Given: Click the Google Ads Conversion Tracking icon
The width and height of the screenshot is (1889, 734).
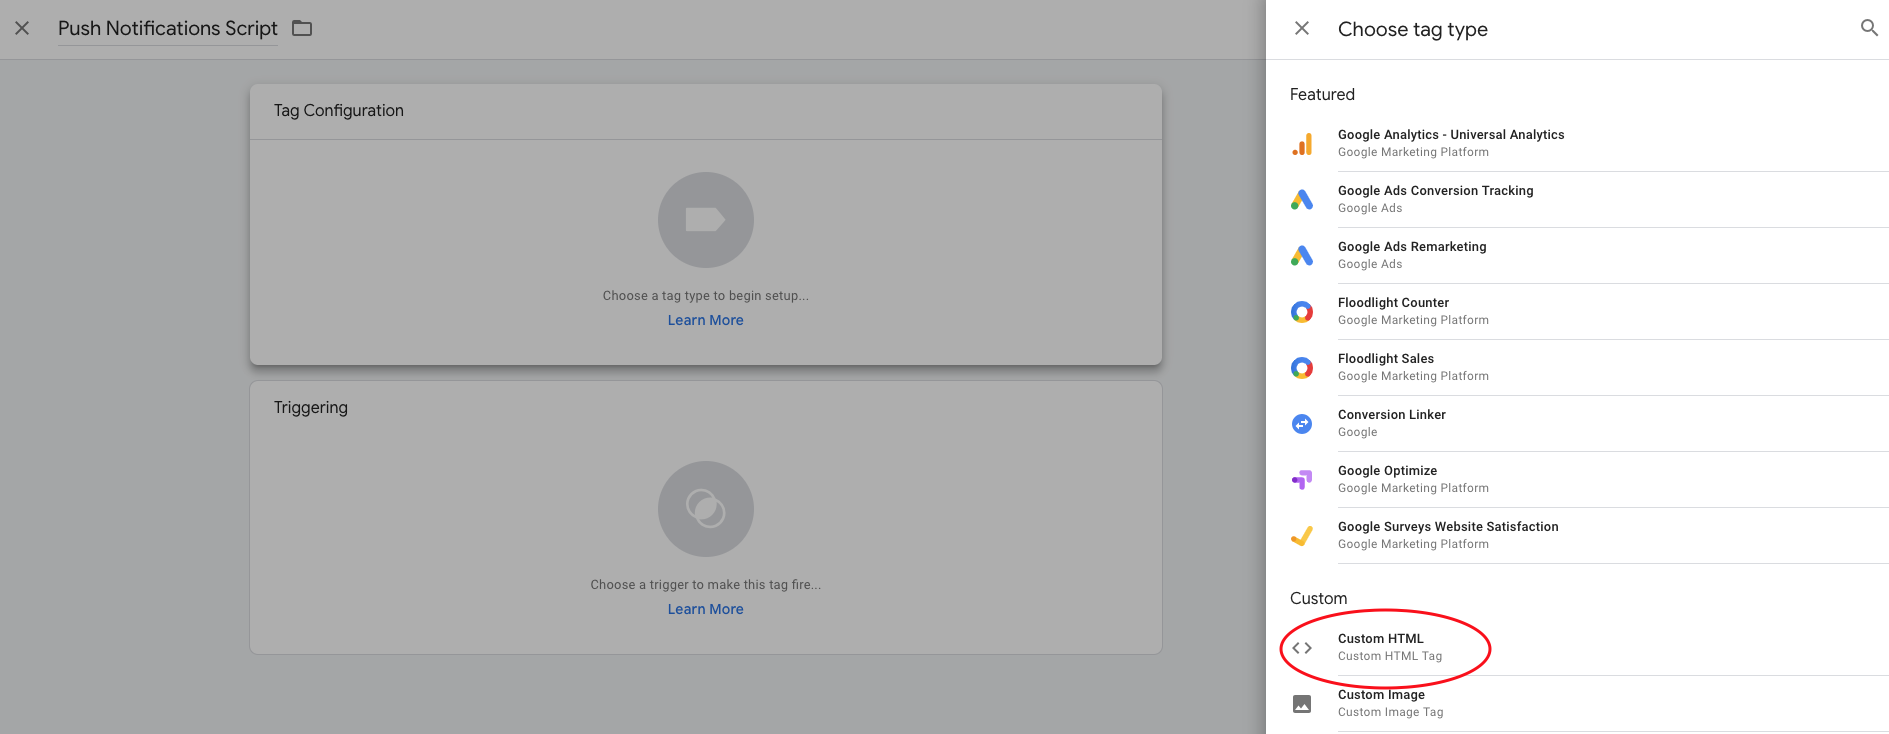Looking at the screenshot, I should (1301, 200).
